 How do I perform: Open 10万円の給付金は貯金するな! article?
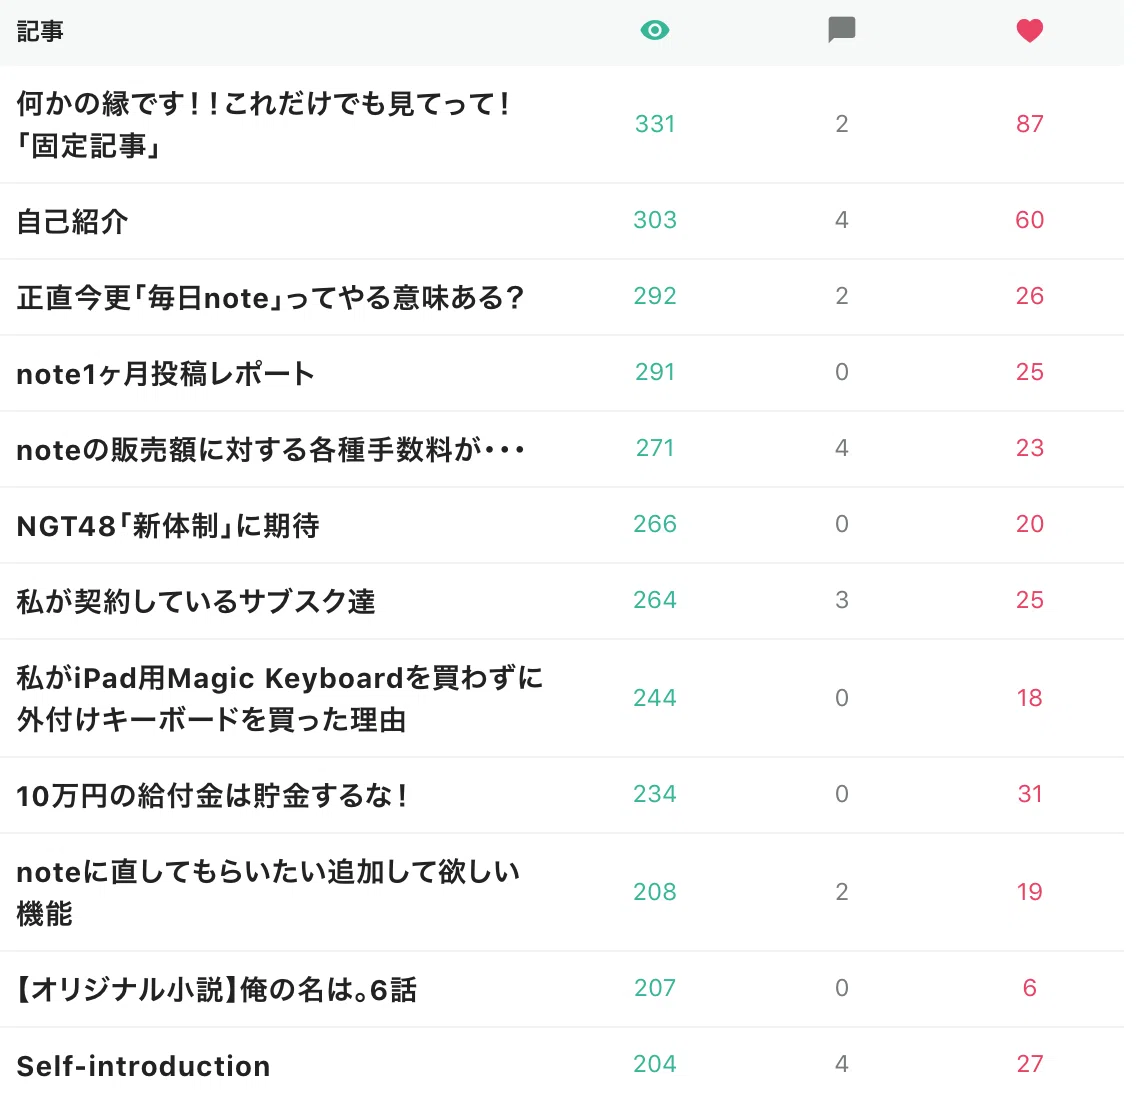point(212,795)
